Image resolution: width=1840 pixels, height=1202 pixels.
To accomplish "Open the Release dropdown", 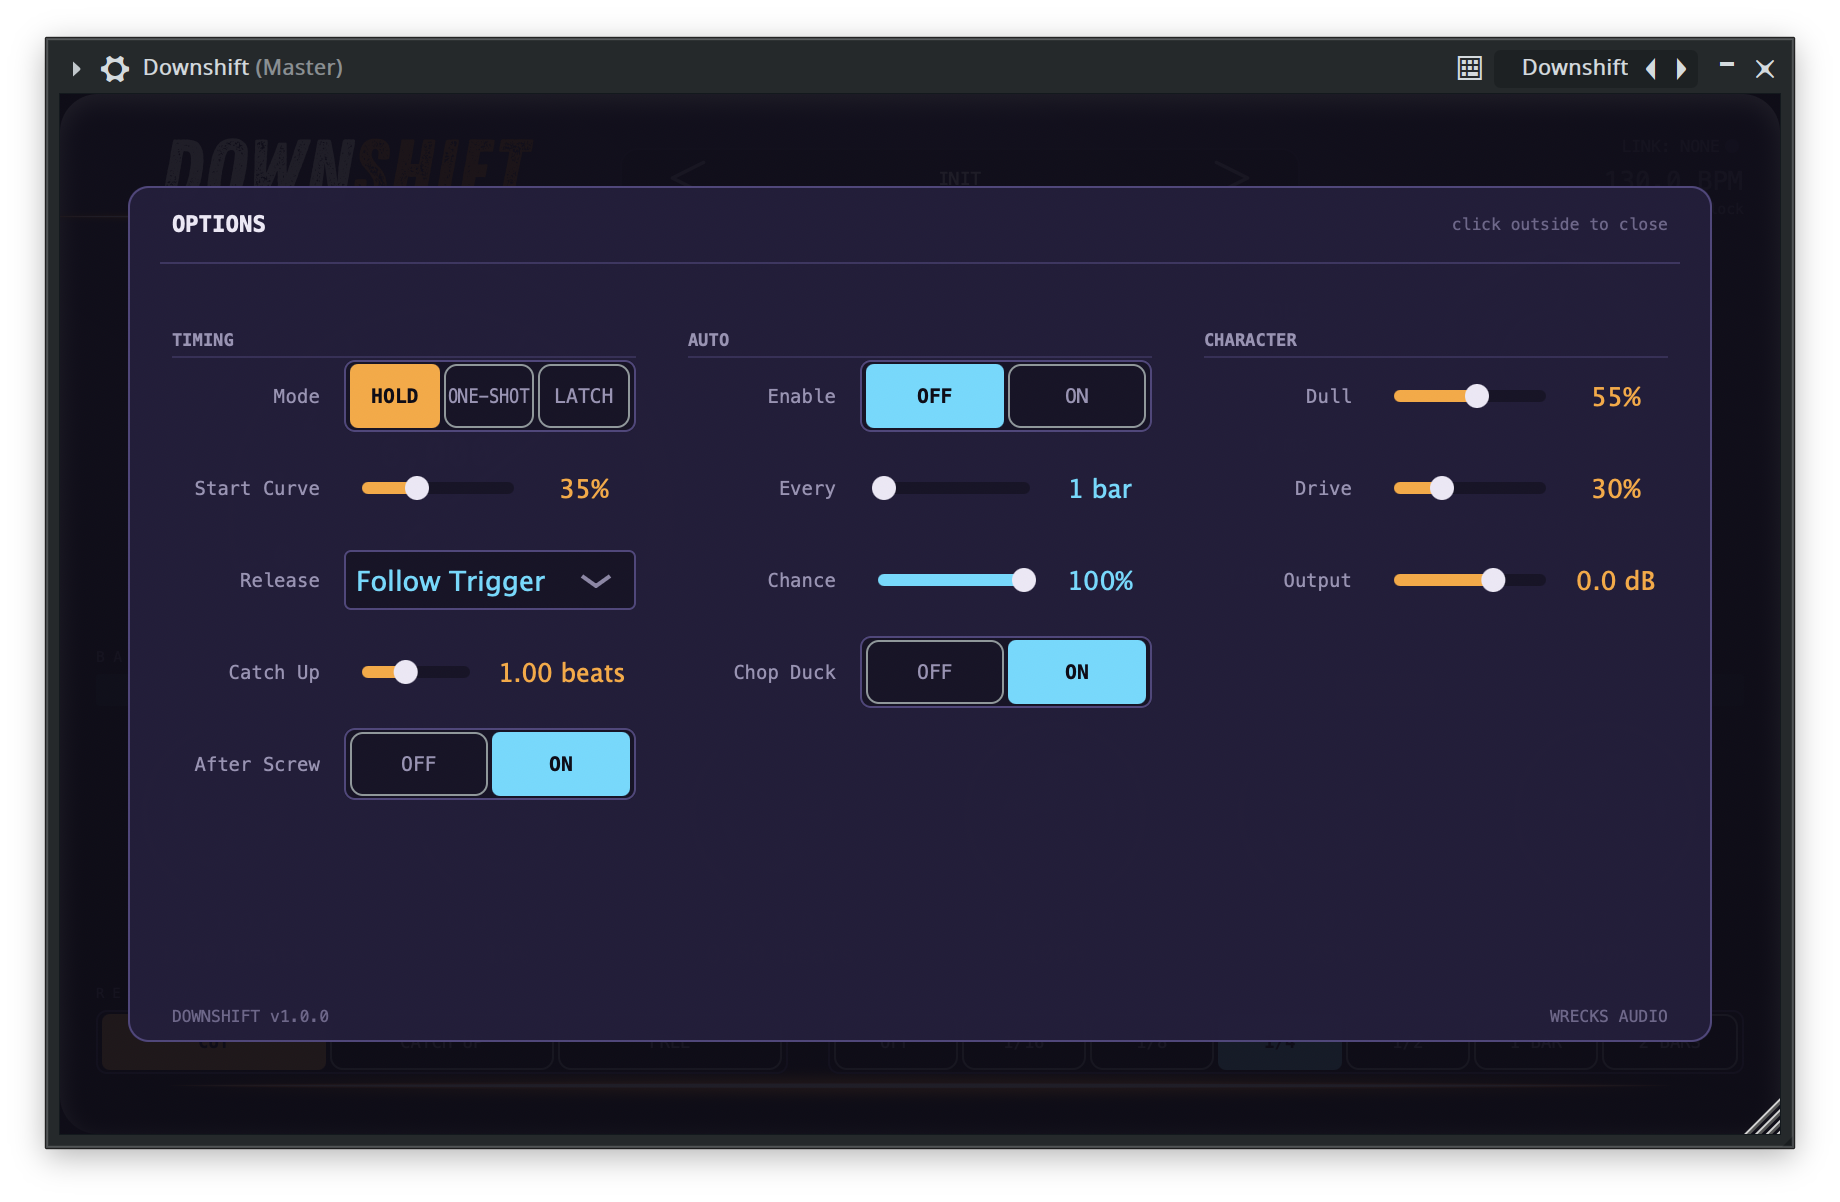I will pyautogui.click(x=490, y=580).
